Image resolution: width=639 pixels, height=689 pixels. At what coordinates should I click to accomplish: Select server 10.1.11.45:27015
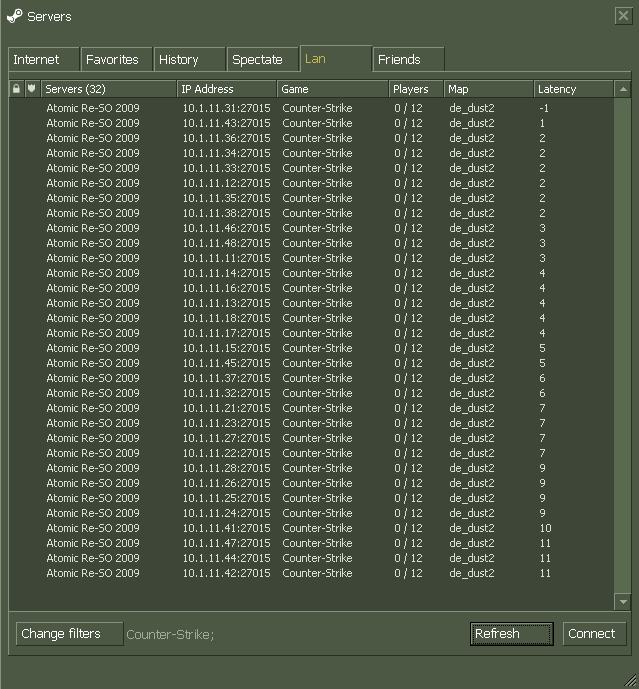[x=311, y=363]
